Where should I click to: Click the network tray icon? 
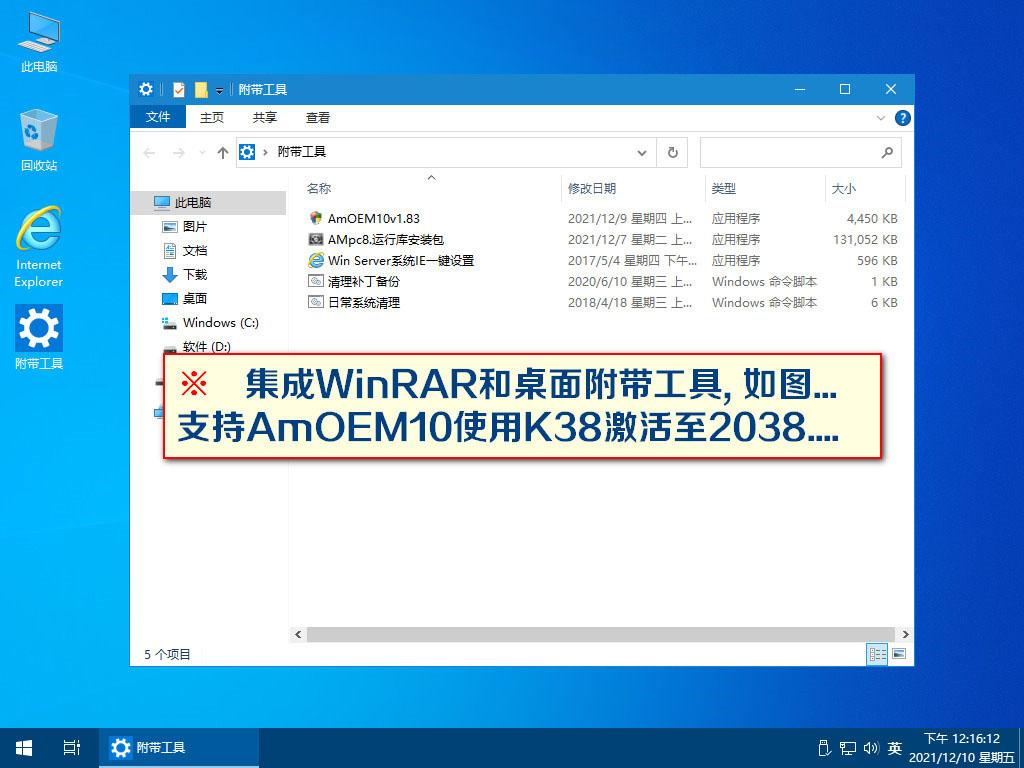click(848, 748)
